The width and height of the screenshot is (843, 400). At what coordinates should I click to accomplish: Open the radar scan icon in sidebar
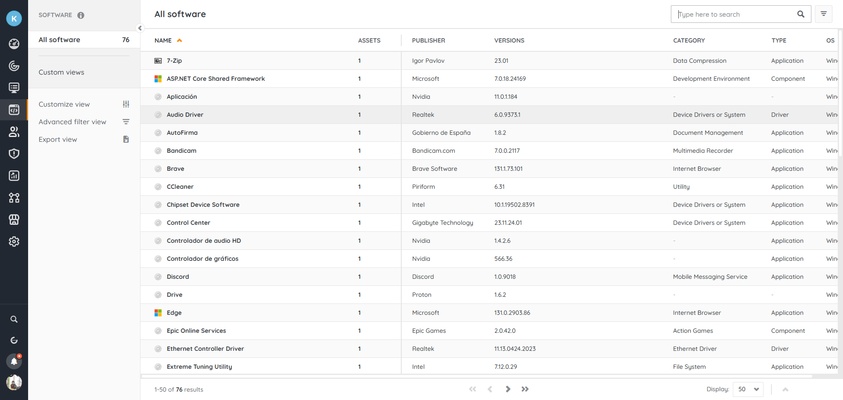click(14, 66)
